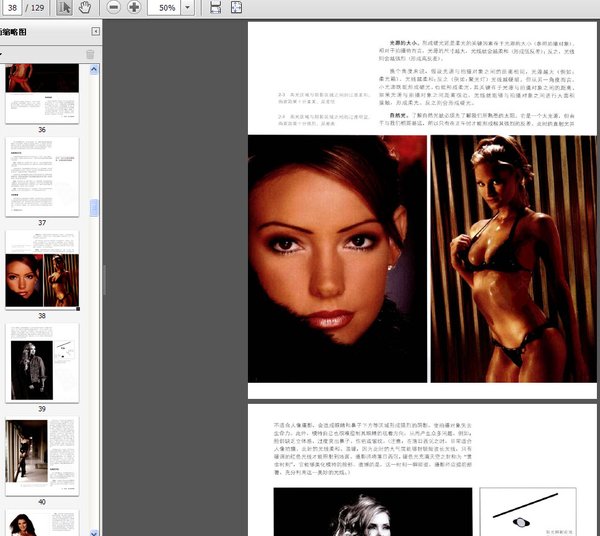Screen dimensions: 600x536
Task: Select the text selection arrow tool
Action: click(65, 7)
